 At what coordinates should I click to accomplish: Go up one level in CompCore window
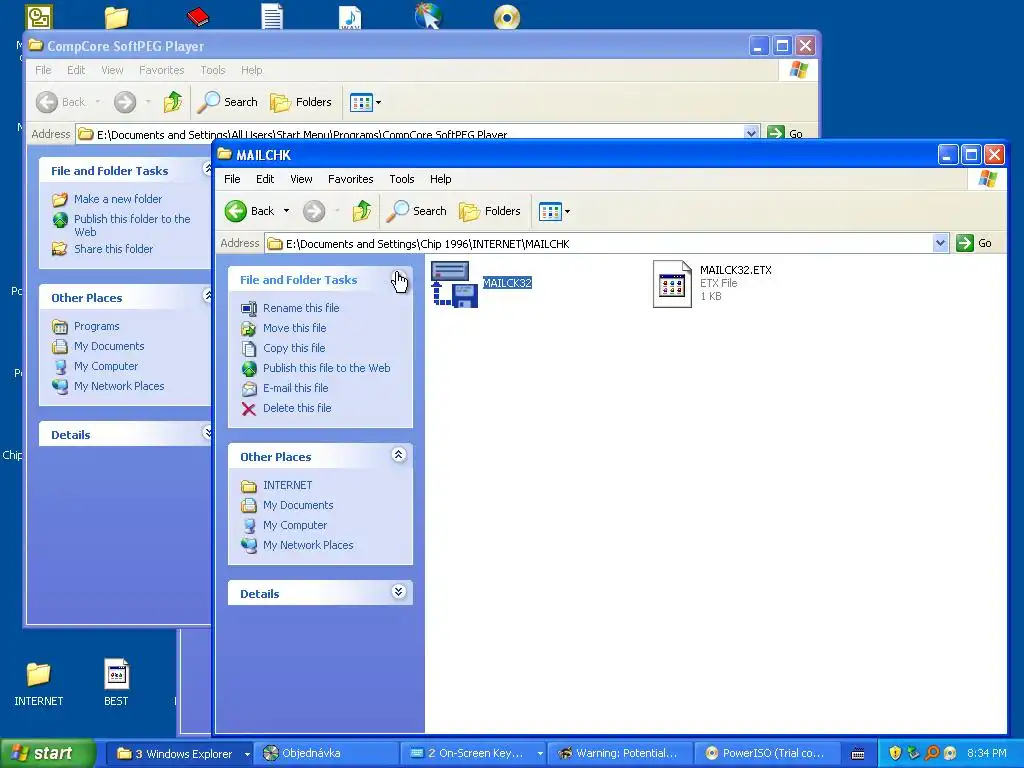[x=173, y=102]
